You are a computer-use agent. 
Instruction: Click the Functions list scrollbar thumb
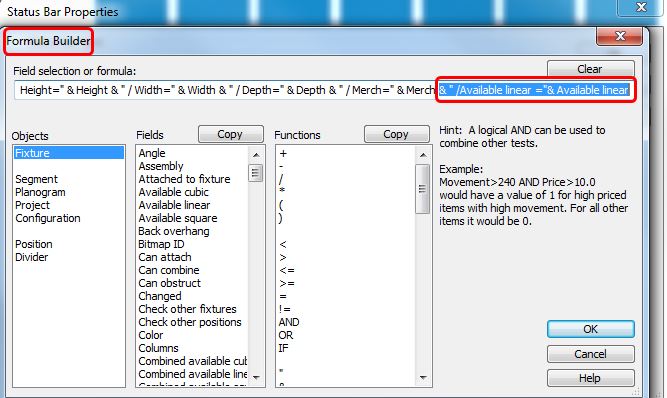click(422, 189)
